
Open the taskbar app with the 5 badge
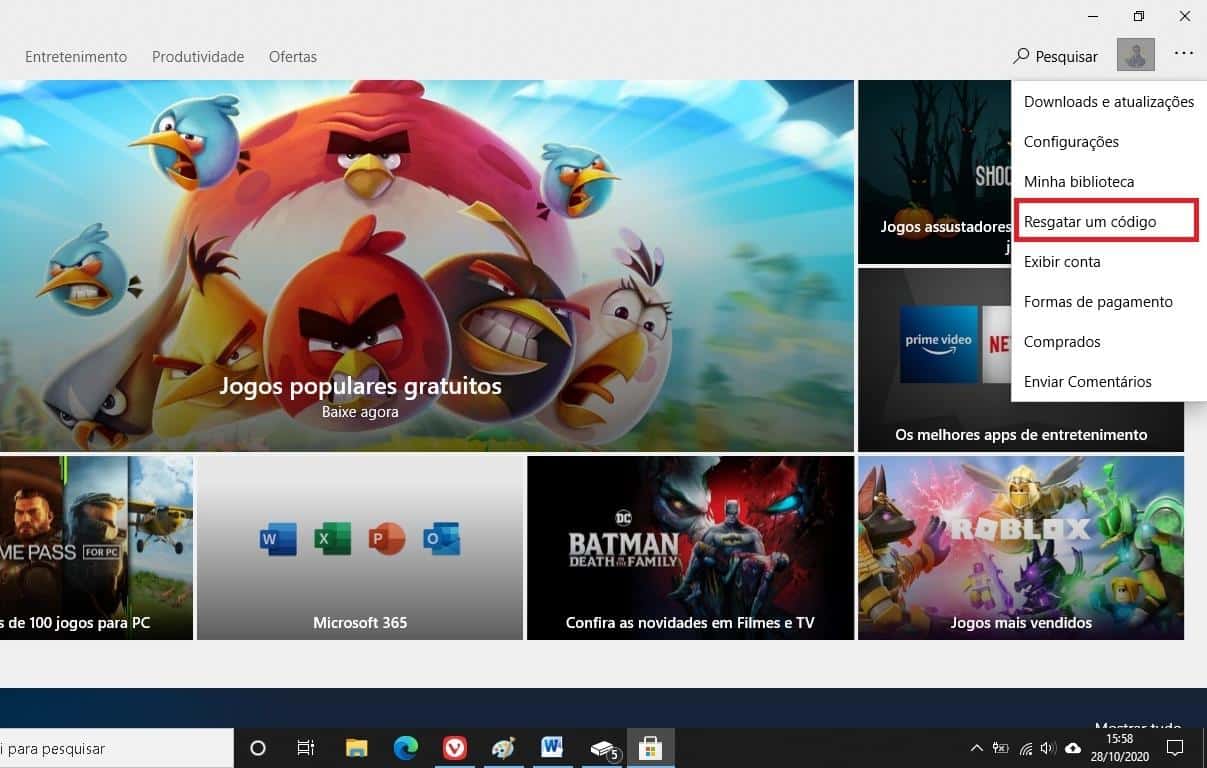[x=603, y=748]
